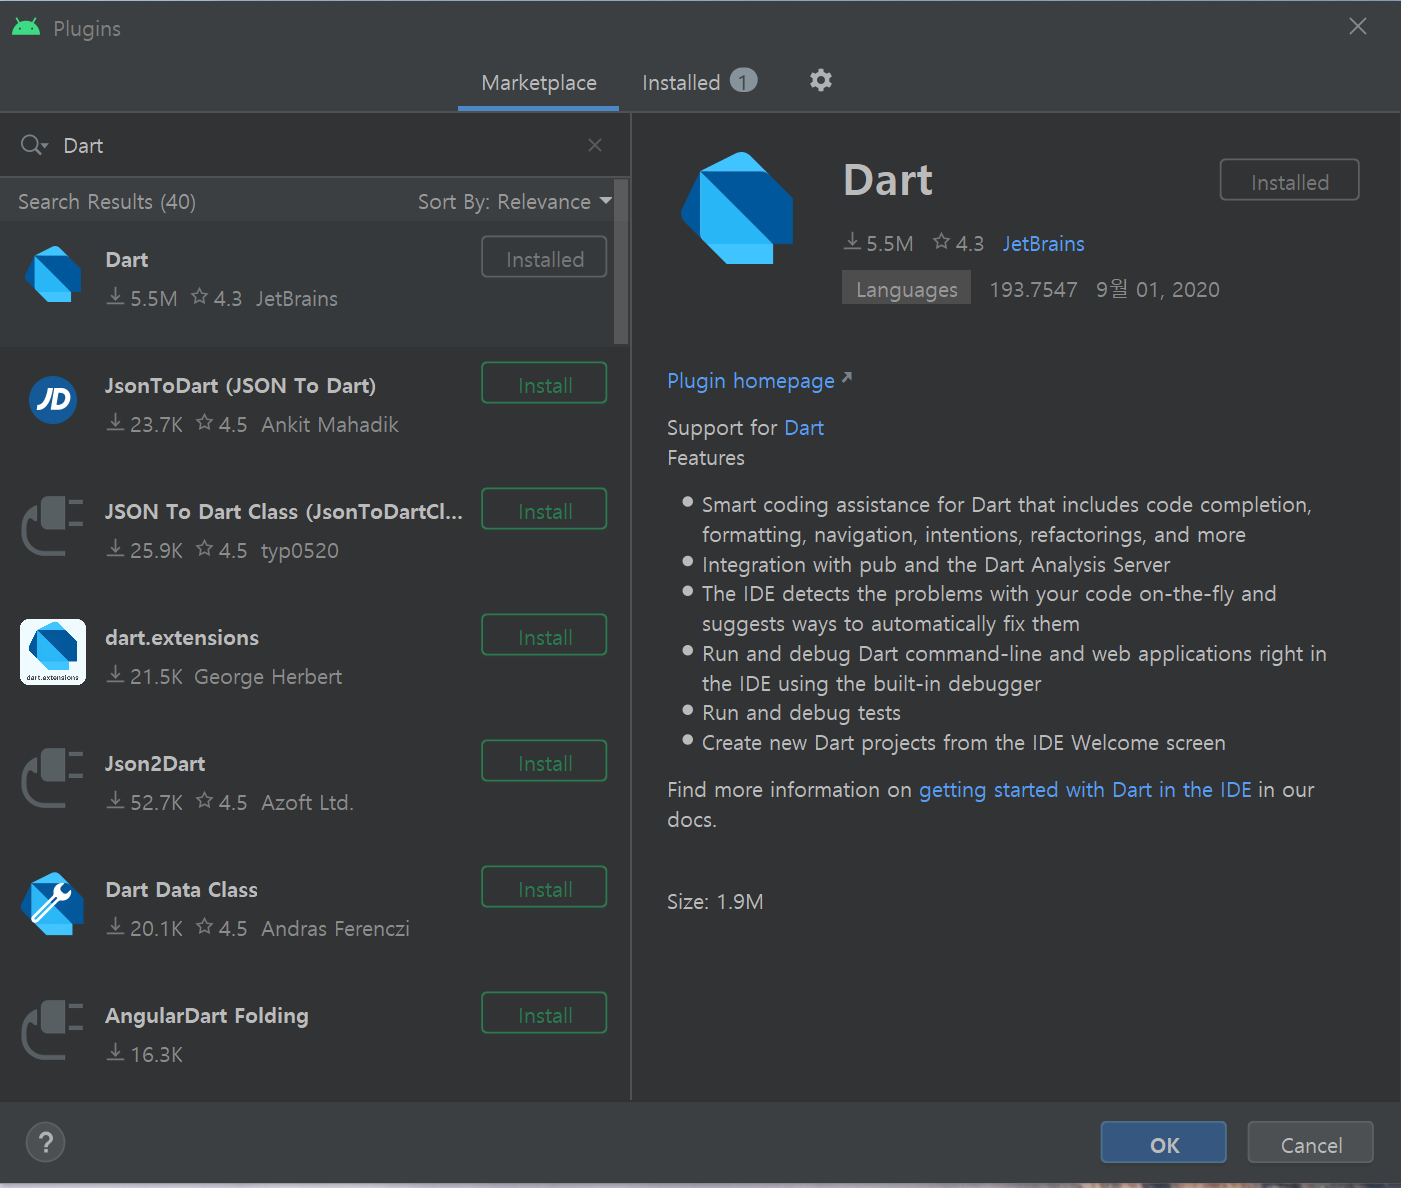Click Installed button in details panel
1401x1188 pixels.
click(1289, 180)
